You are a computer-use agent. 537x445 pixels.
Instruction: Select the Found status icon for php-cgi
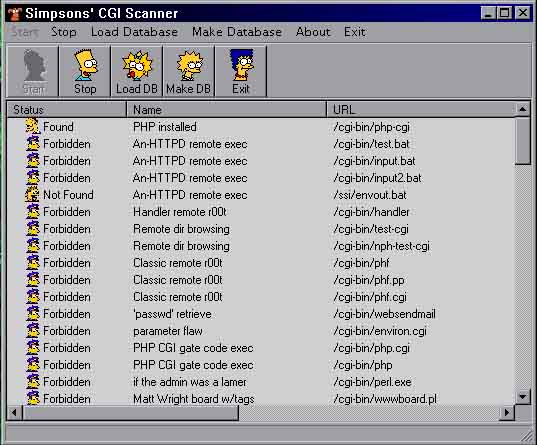point(33,126)
